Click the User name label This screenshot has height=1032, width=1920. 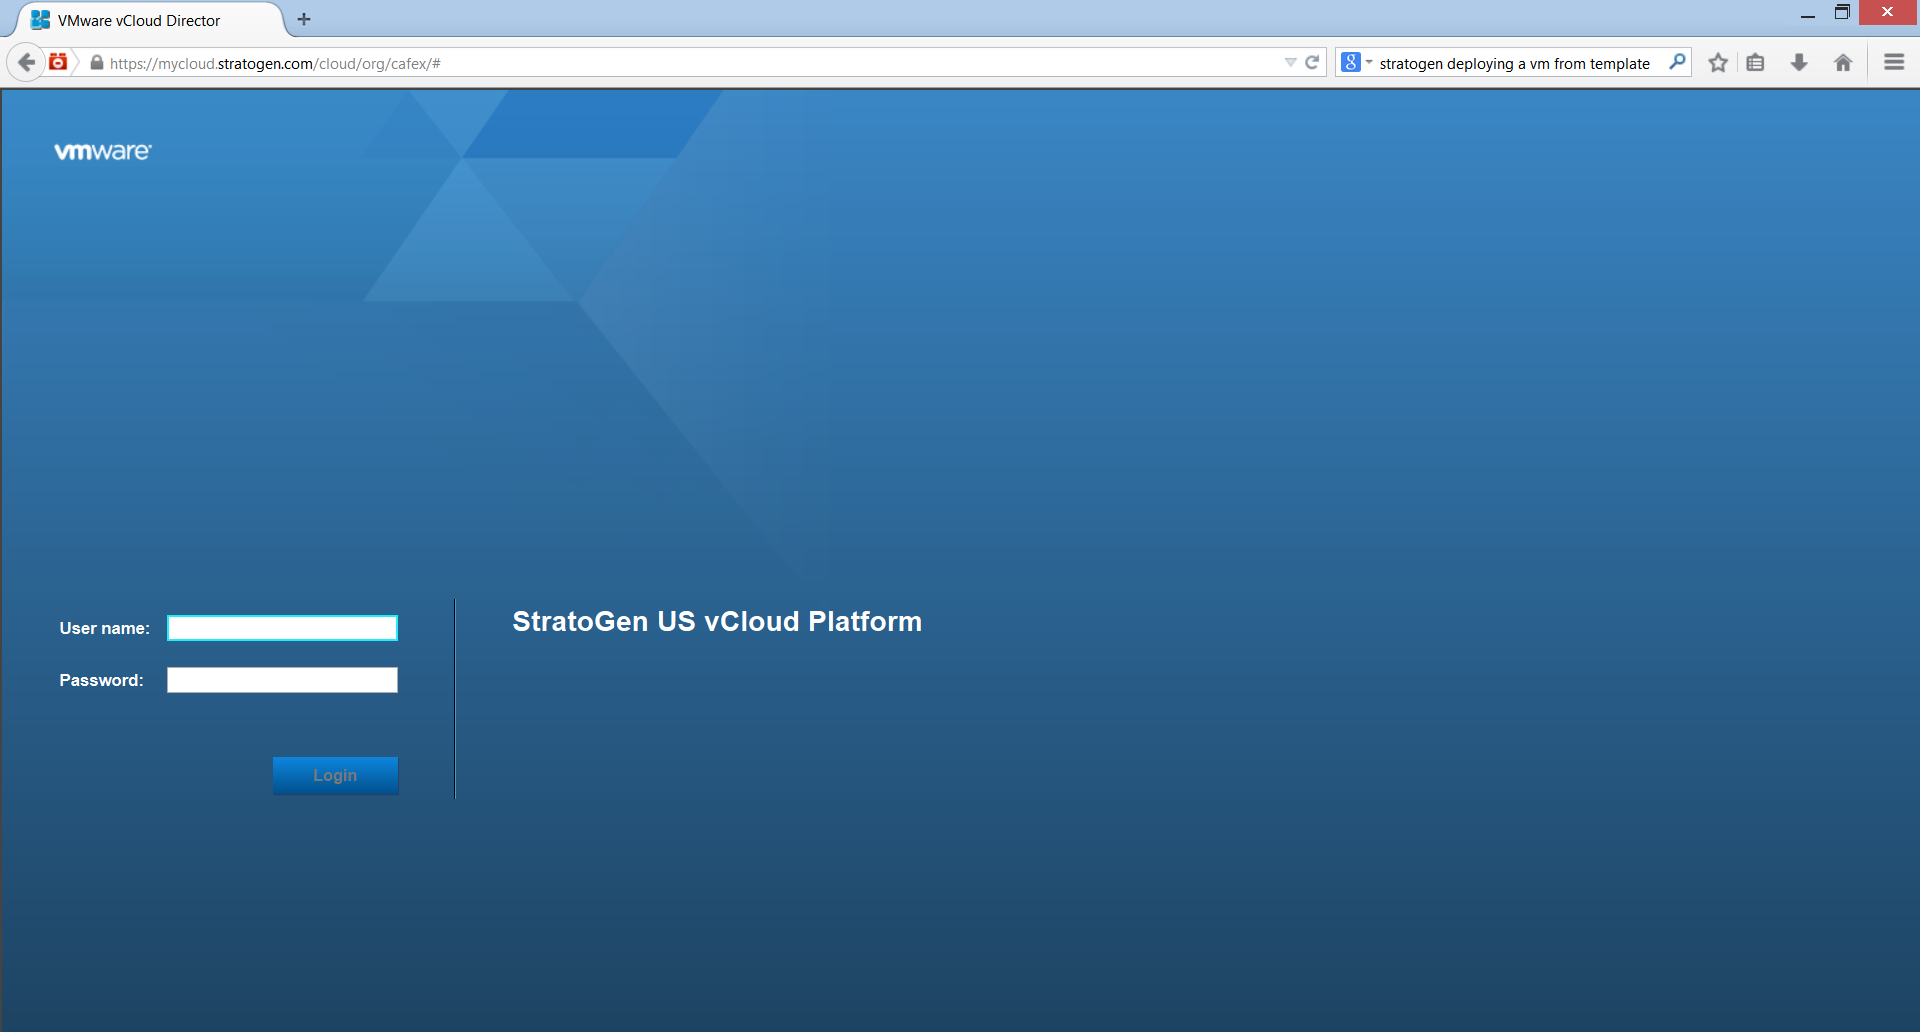104,628
